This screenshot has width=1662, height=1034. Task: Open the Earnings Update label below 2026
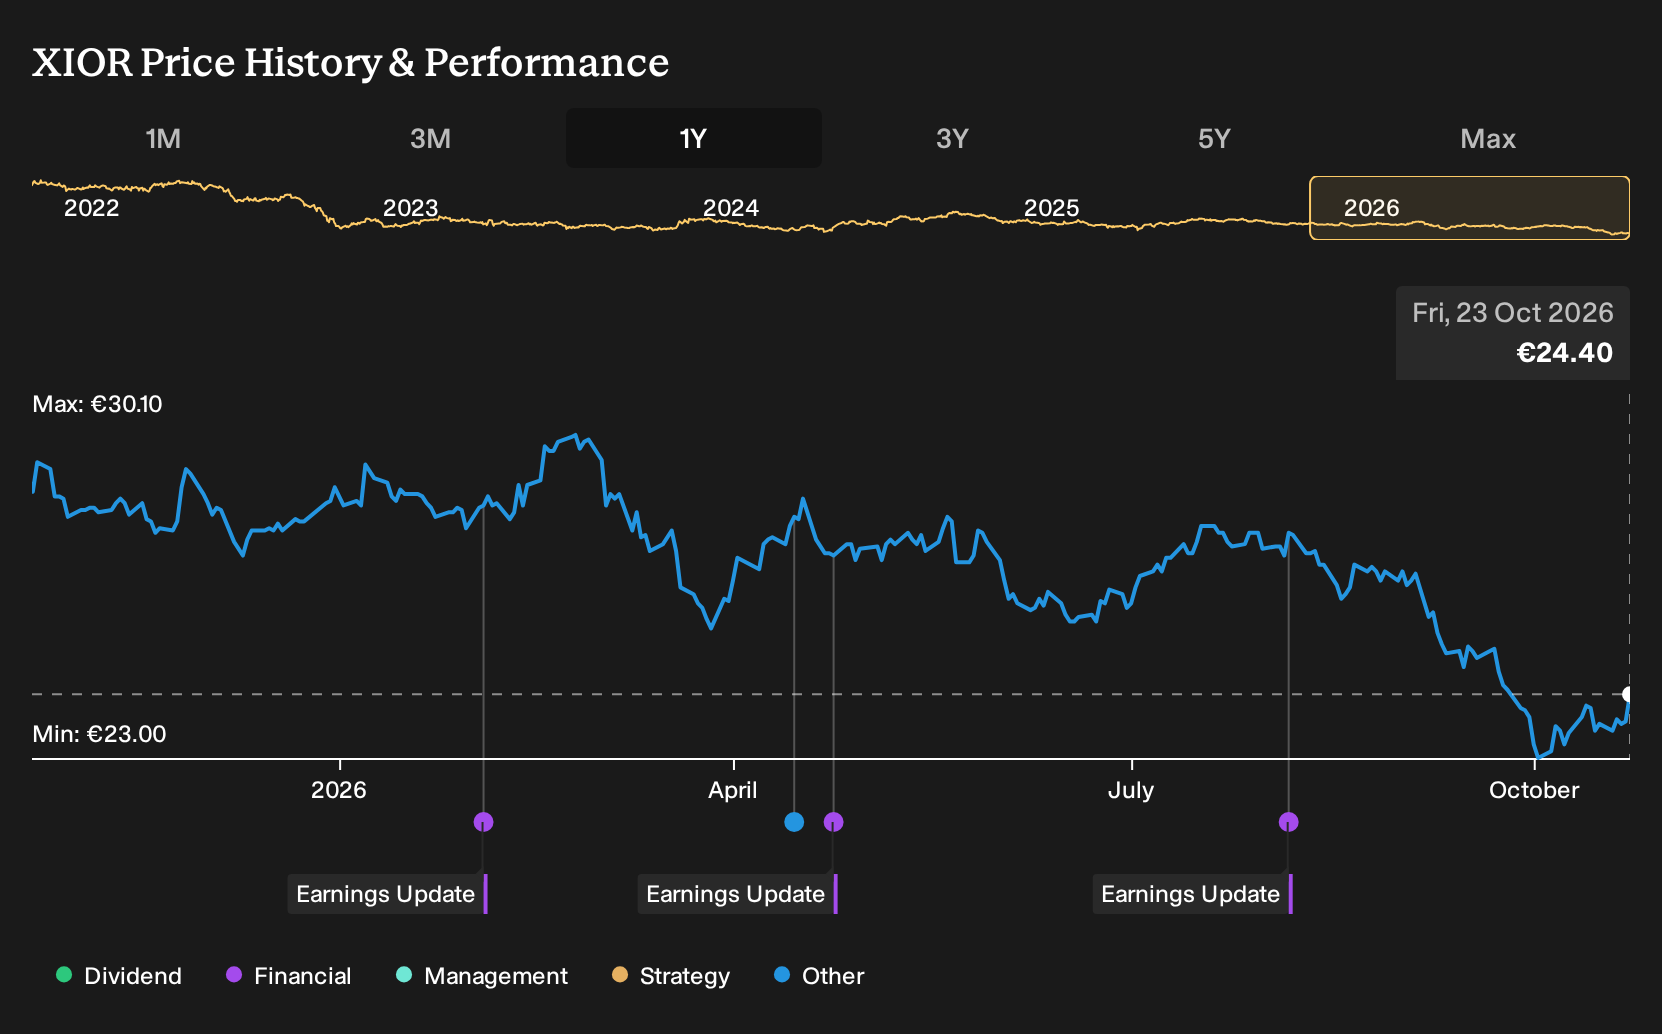click(x=387, y=894)
